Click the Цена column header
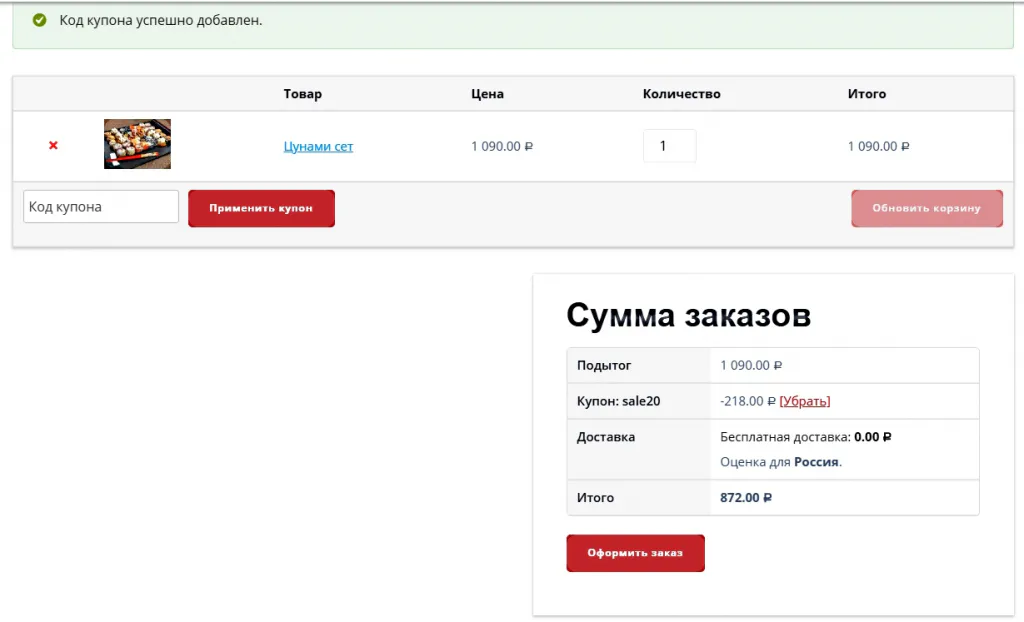The height and width of the screenshot is (622, 1024). pyautogui.click(x=487, y=94)
